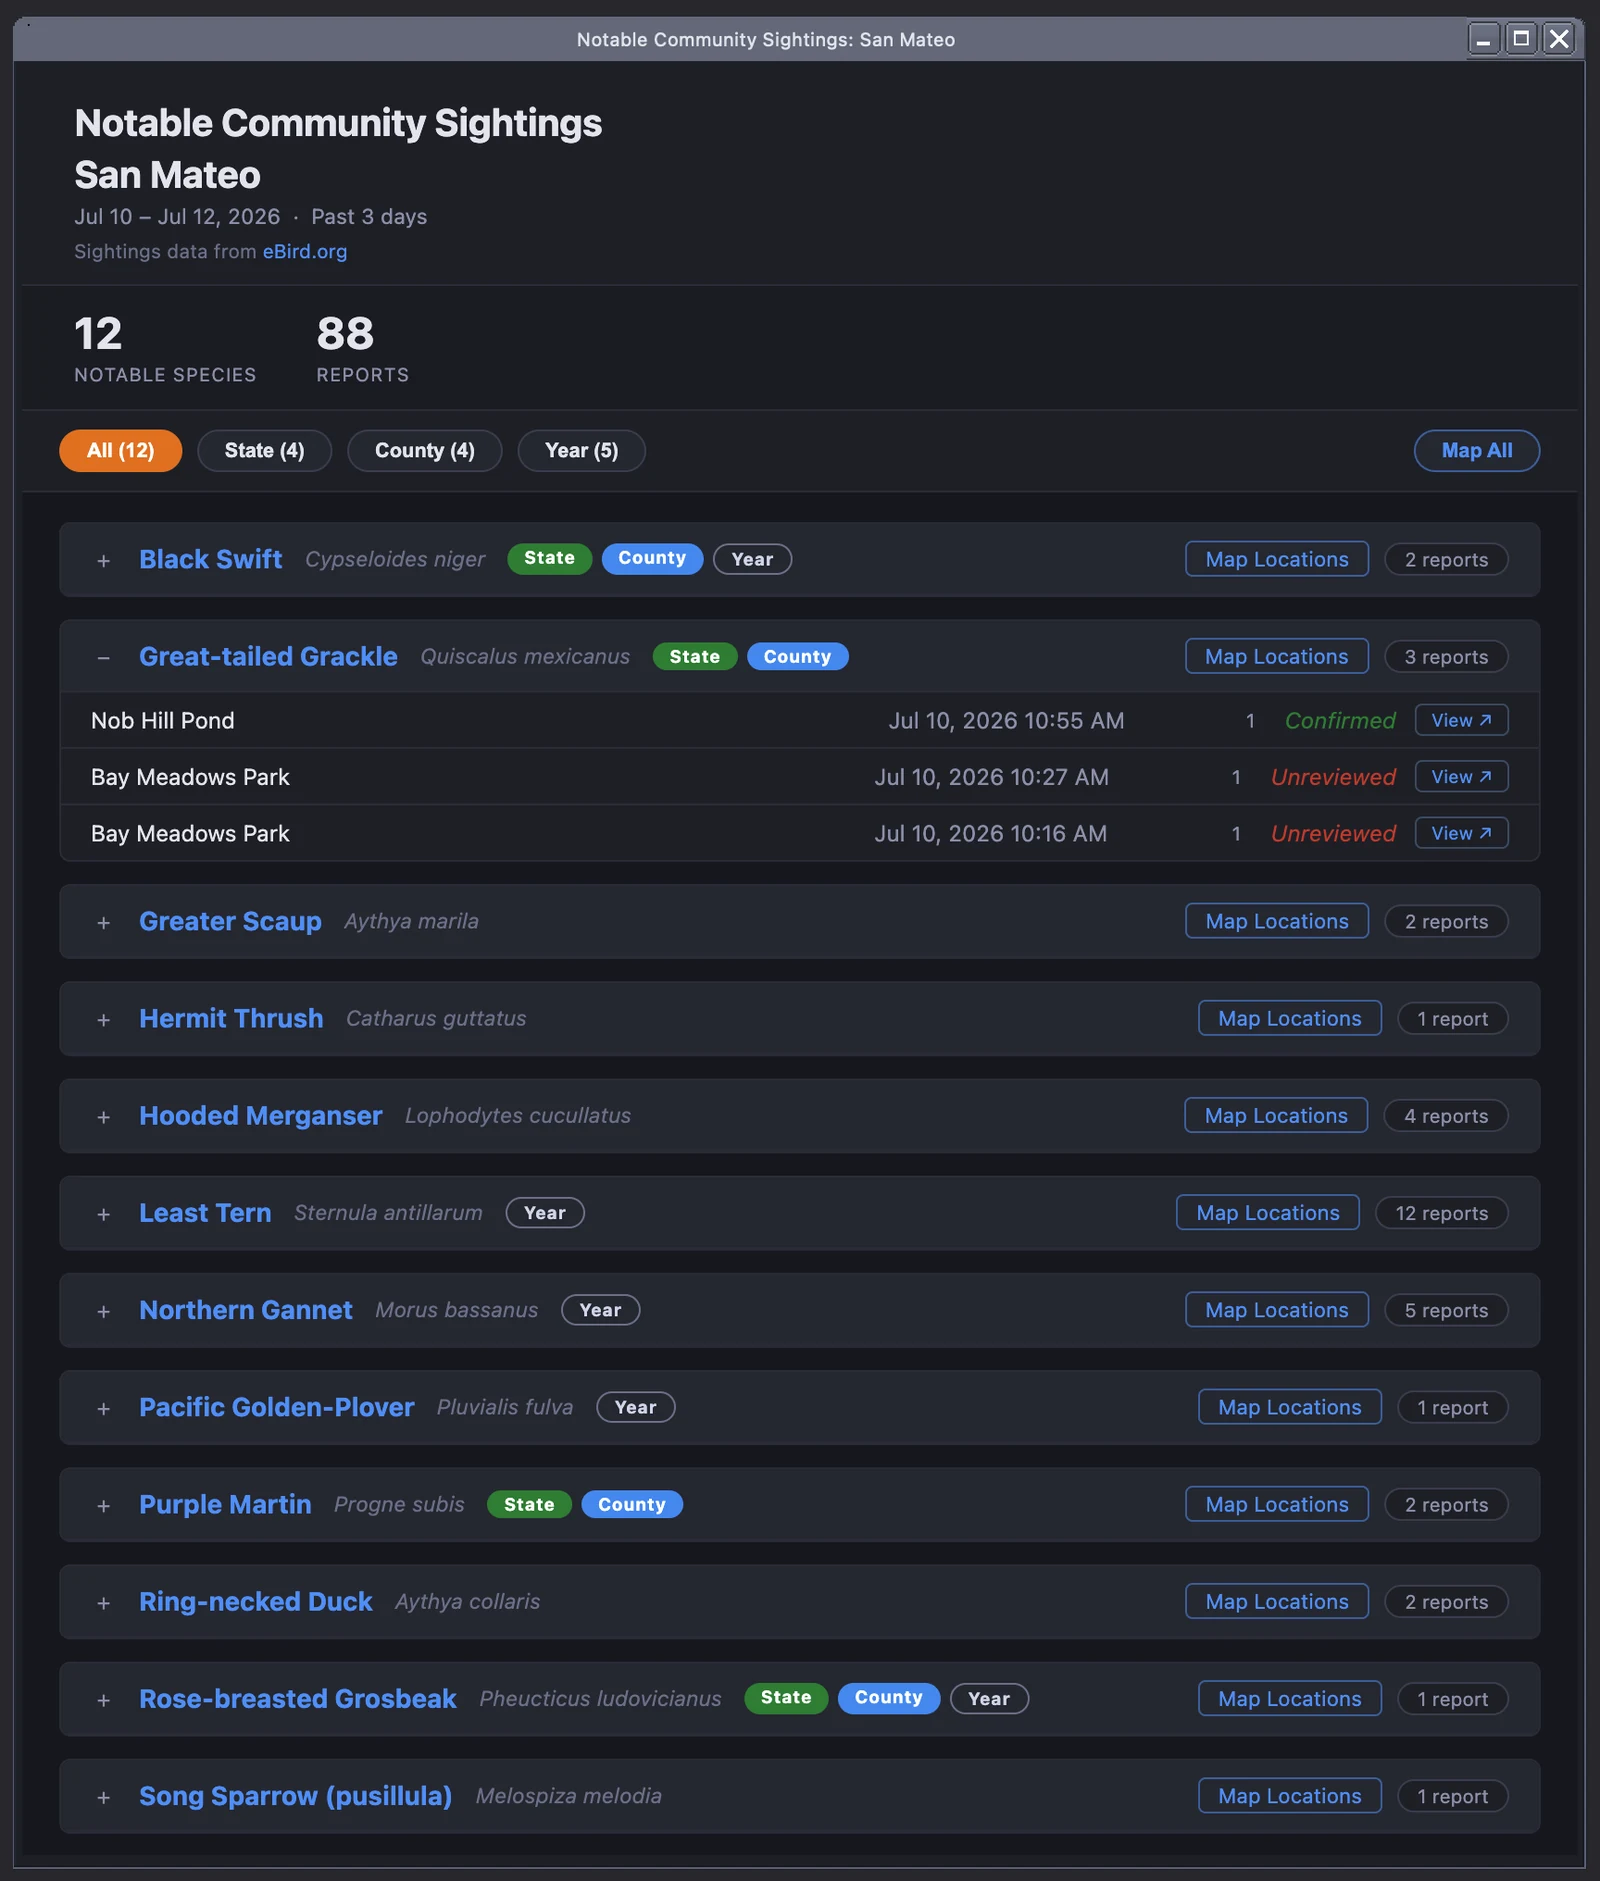This screenshot has width=1600, height=1881.
Task: Map Locations for Ring-necked Duck
Action: pos(1277,1602)
